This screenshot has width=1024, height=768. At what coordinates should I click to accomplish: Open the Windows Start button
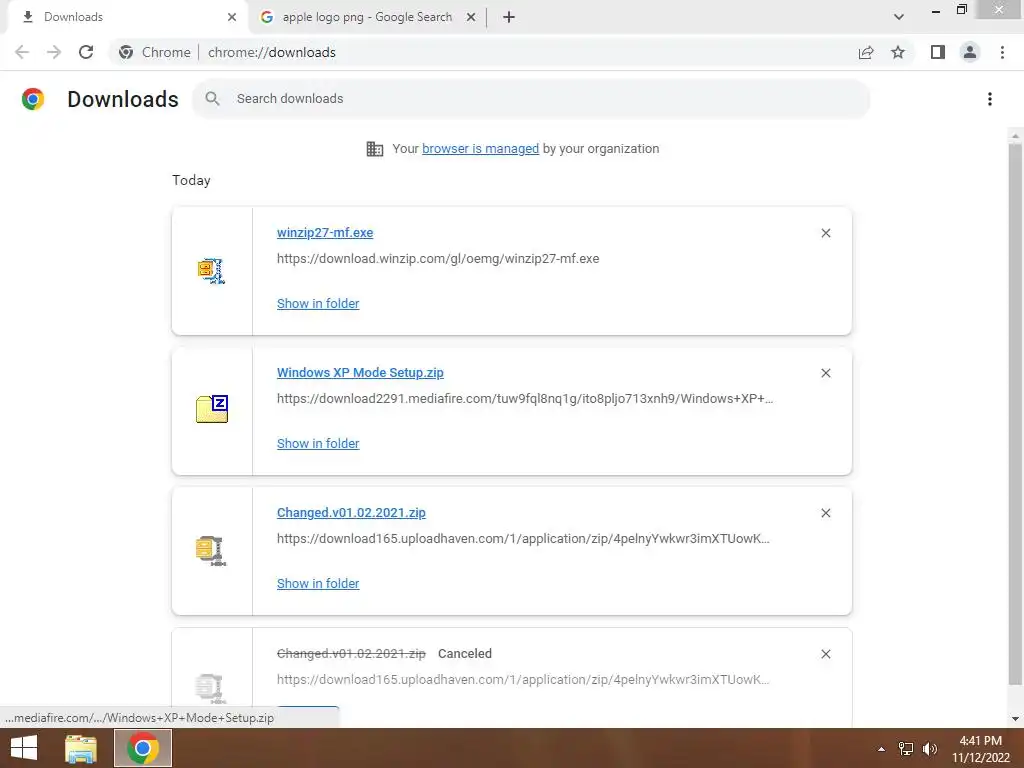tap(24, 748)
